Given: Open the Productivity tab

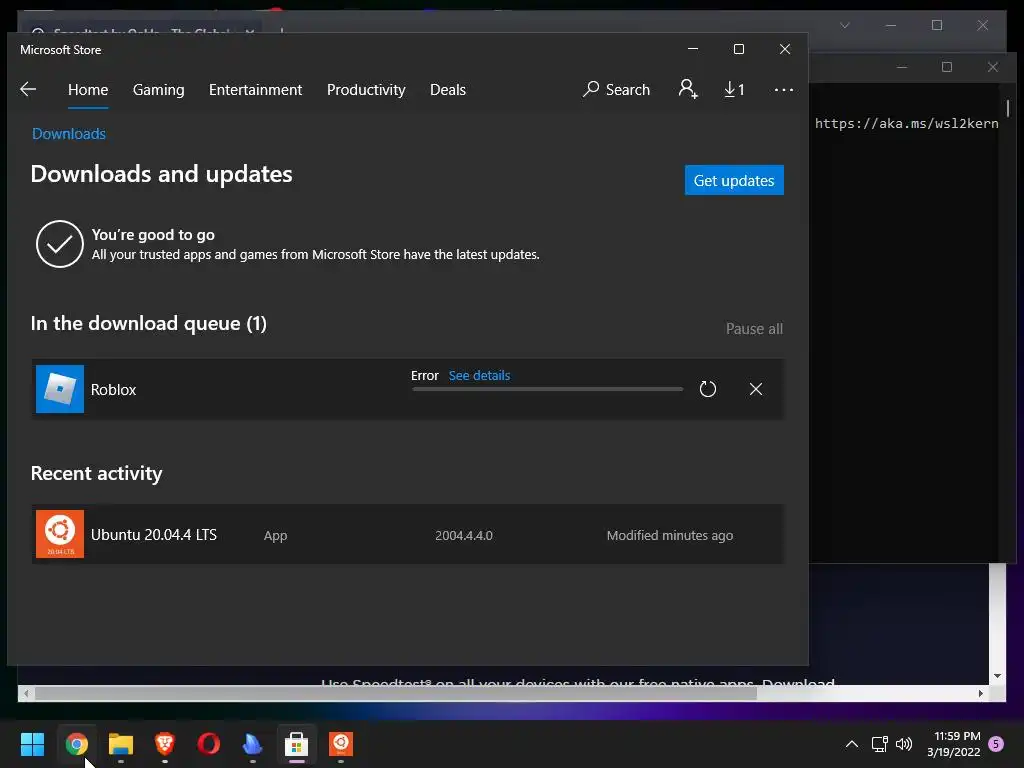Looking at the screenshot, I should [x=366, y=90].
